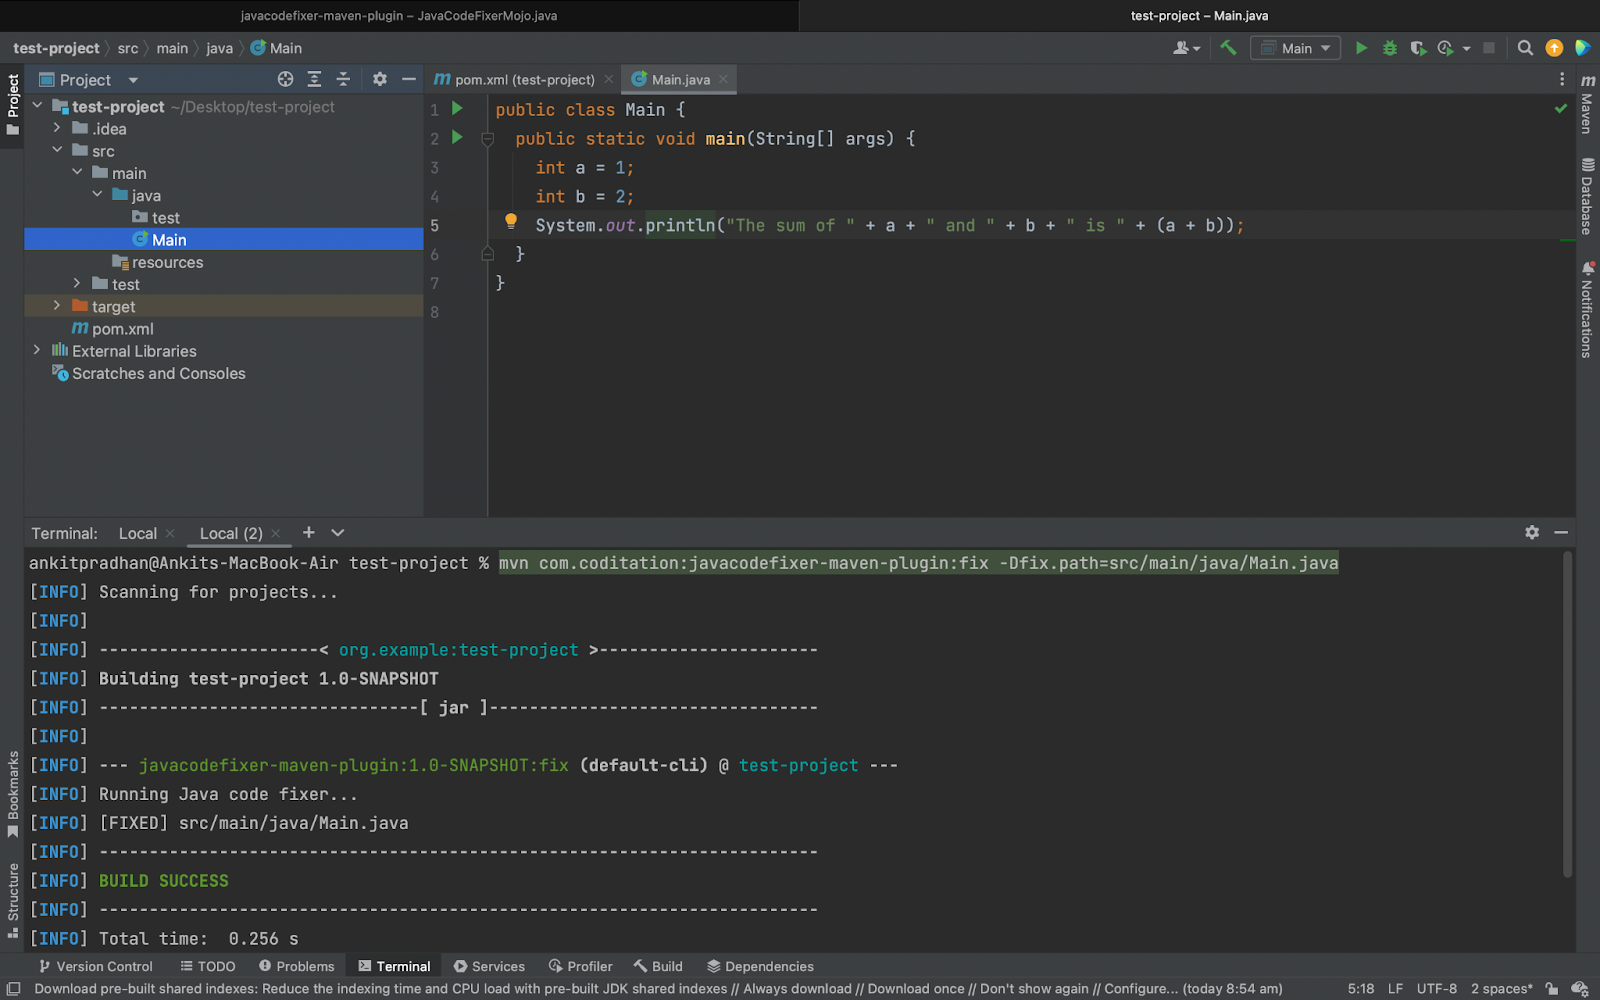Hide the Project tool window
The height and width of the screenshot is (1000, 1600).
(408, 79)
